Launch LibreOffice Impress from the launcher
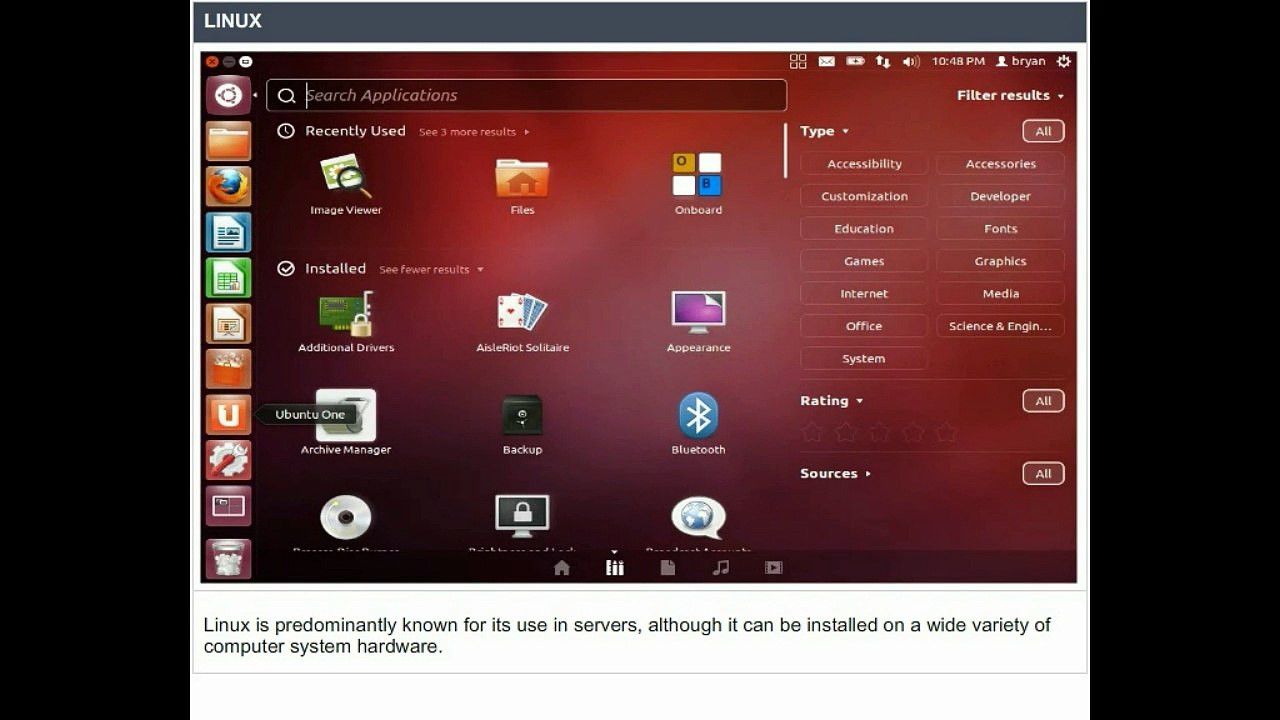 [228, 323]
